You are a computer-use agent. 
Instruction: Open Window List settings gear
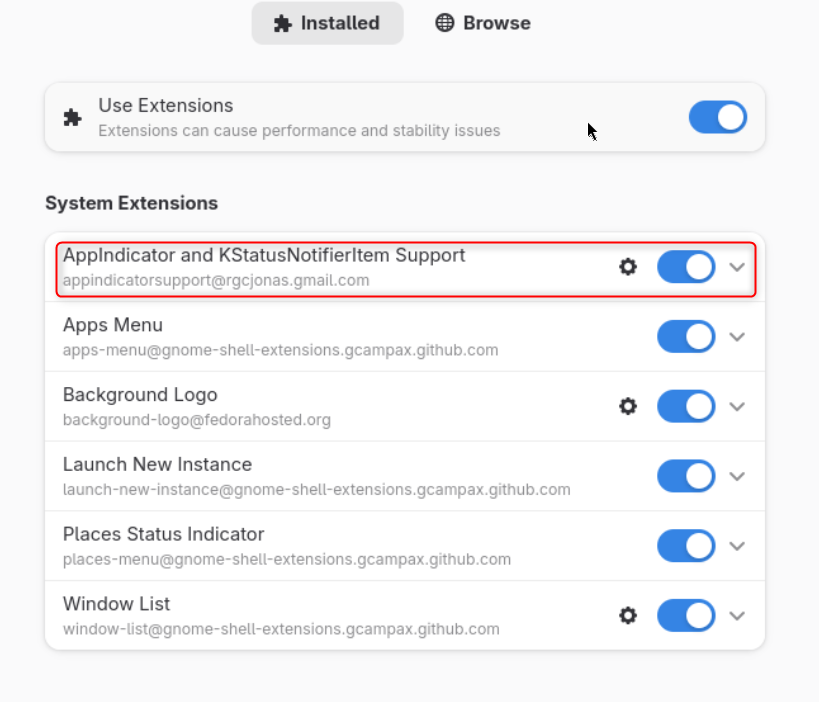628,615
